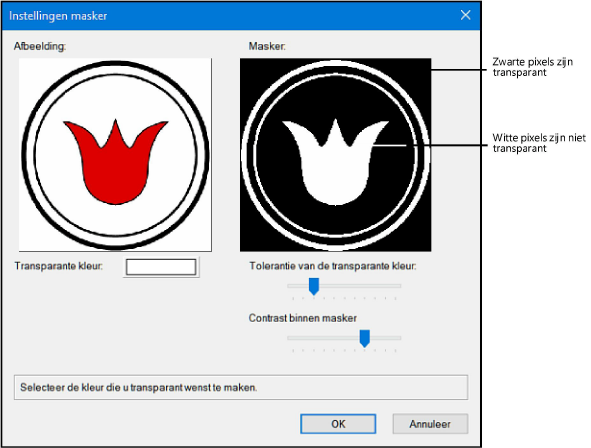Viewport: 591px width, 448px height.
Task: Click the 'Tolerantie van de transparante kleur:' label
Action: pyautogui.click(x=333, y=266)
